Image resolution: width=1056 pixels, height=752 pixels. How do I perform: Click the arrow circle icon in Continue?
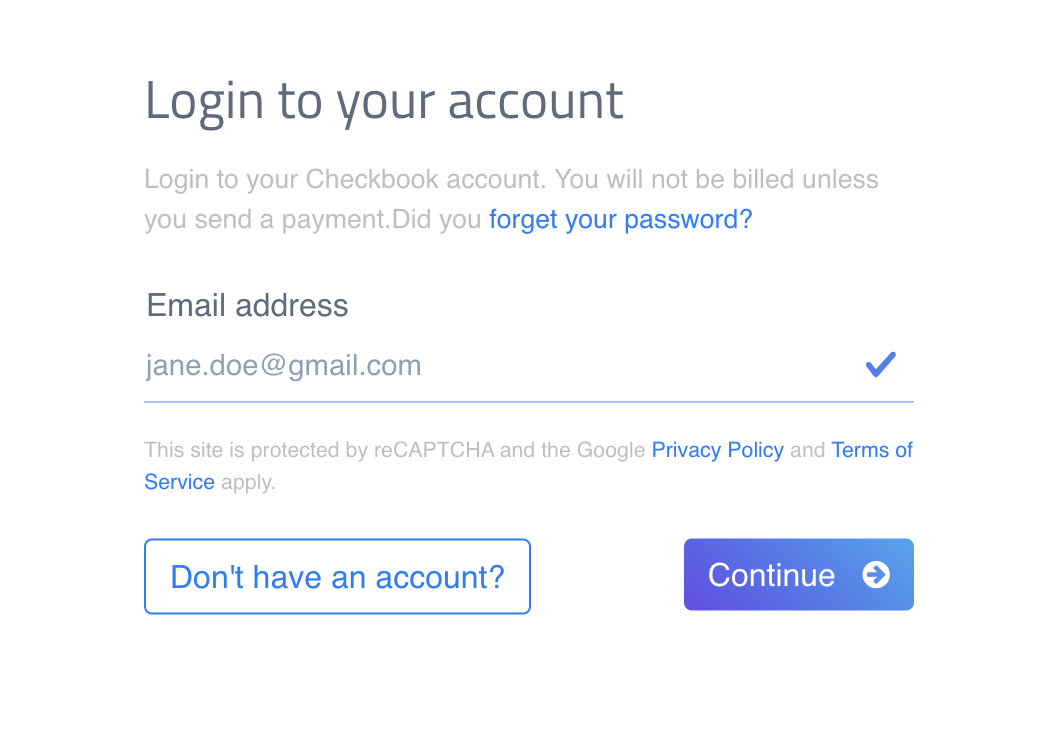pyautogui.click(x=876, y=574)
